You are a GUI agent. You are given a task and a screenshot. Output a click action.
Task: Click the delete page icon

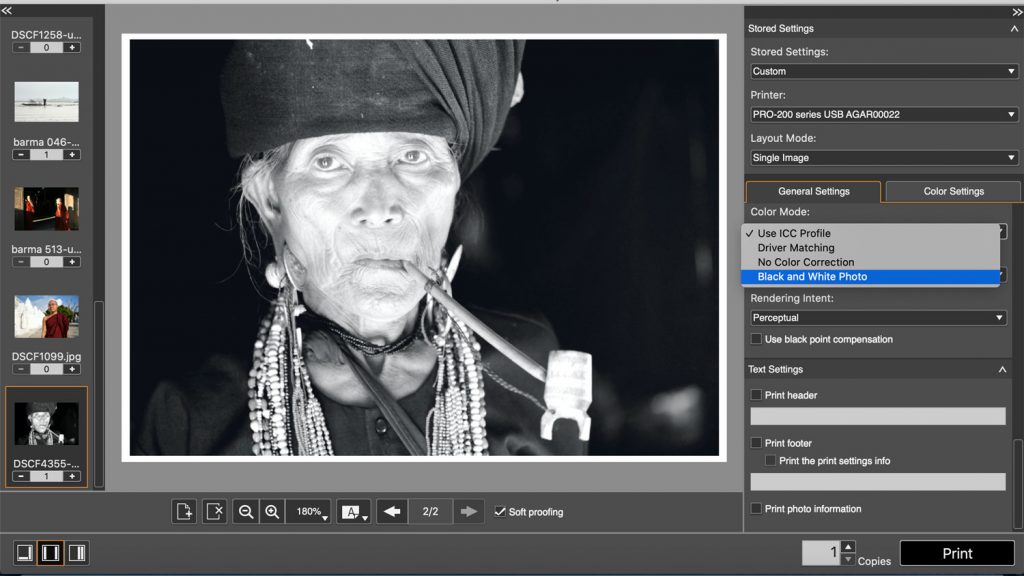(x=215, y=511)
